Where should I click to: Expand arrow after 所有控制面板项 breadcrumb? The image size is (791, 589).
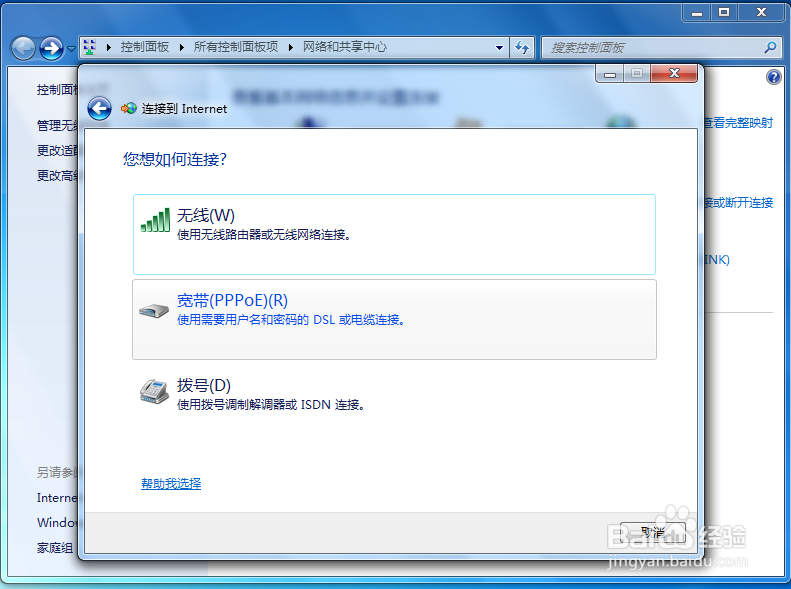291,47
